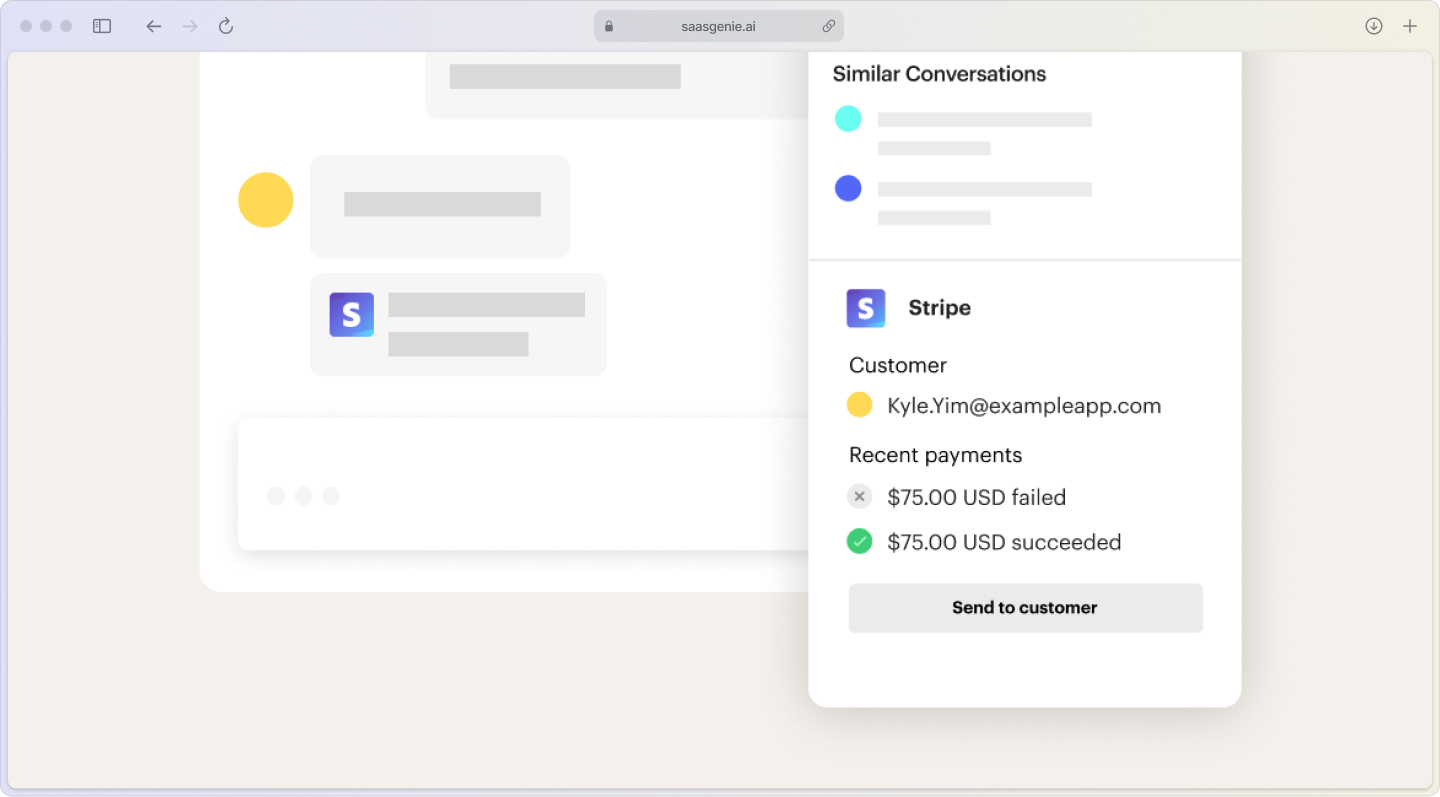Click the padlock icon in the address bar
Viewport: 1440px width, 797px height.
click(608, 26)
